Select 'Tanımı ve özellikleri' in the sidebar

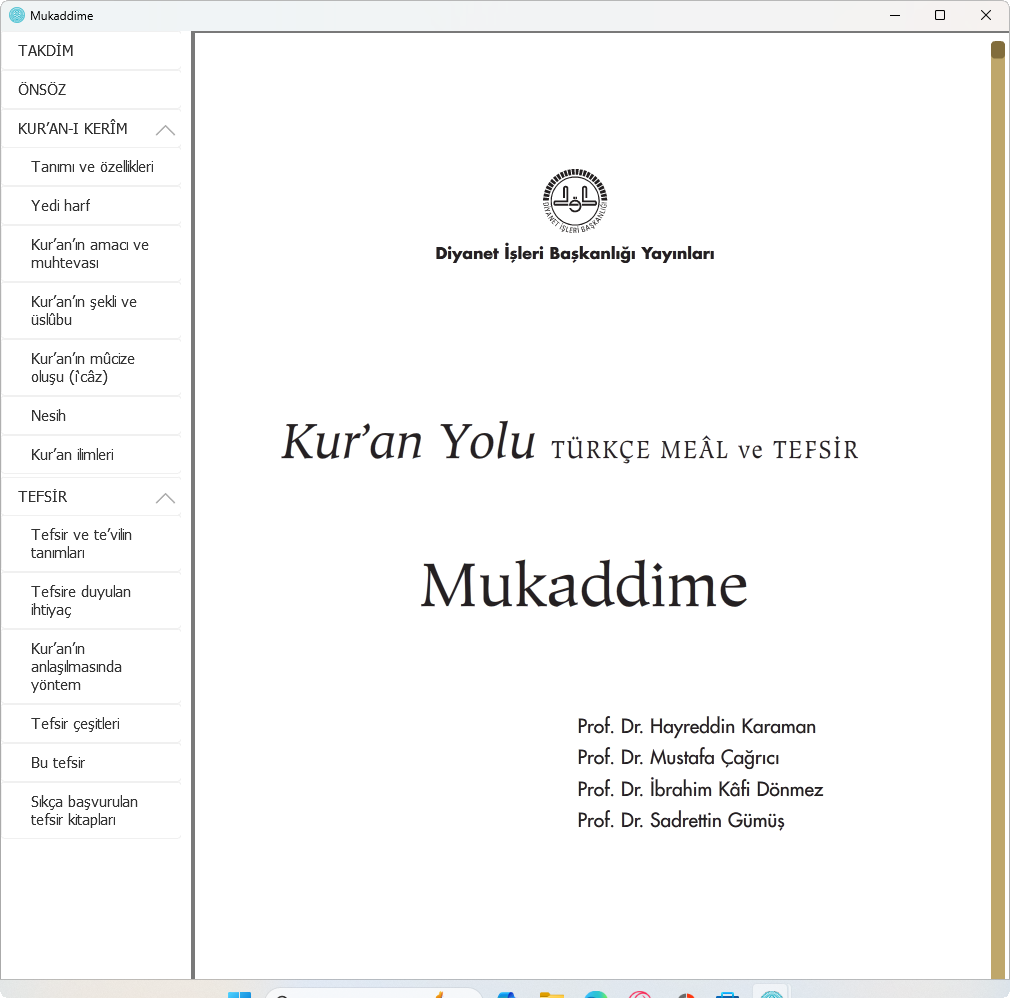click(91, 167)
